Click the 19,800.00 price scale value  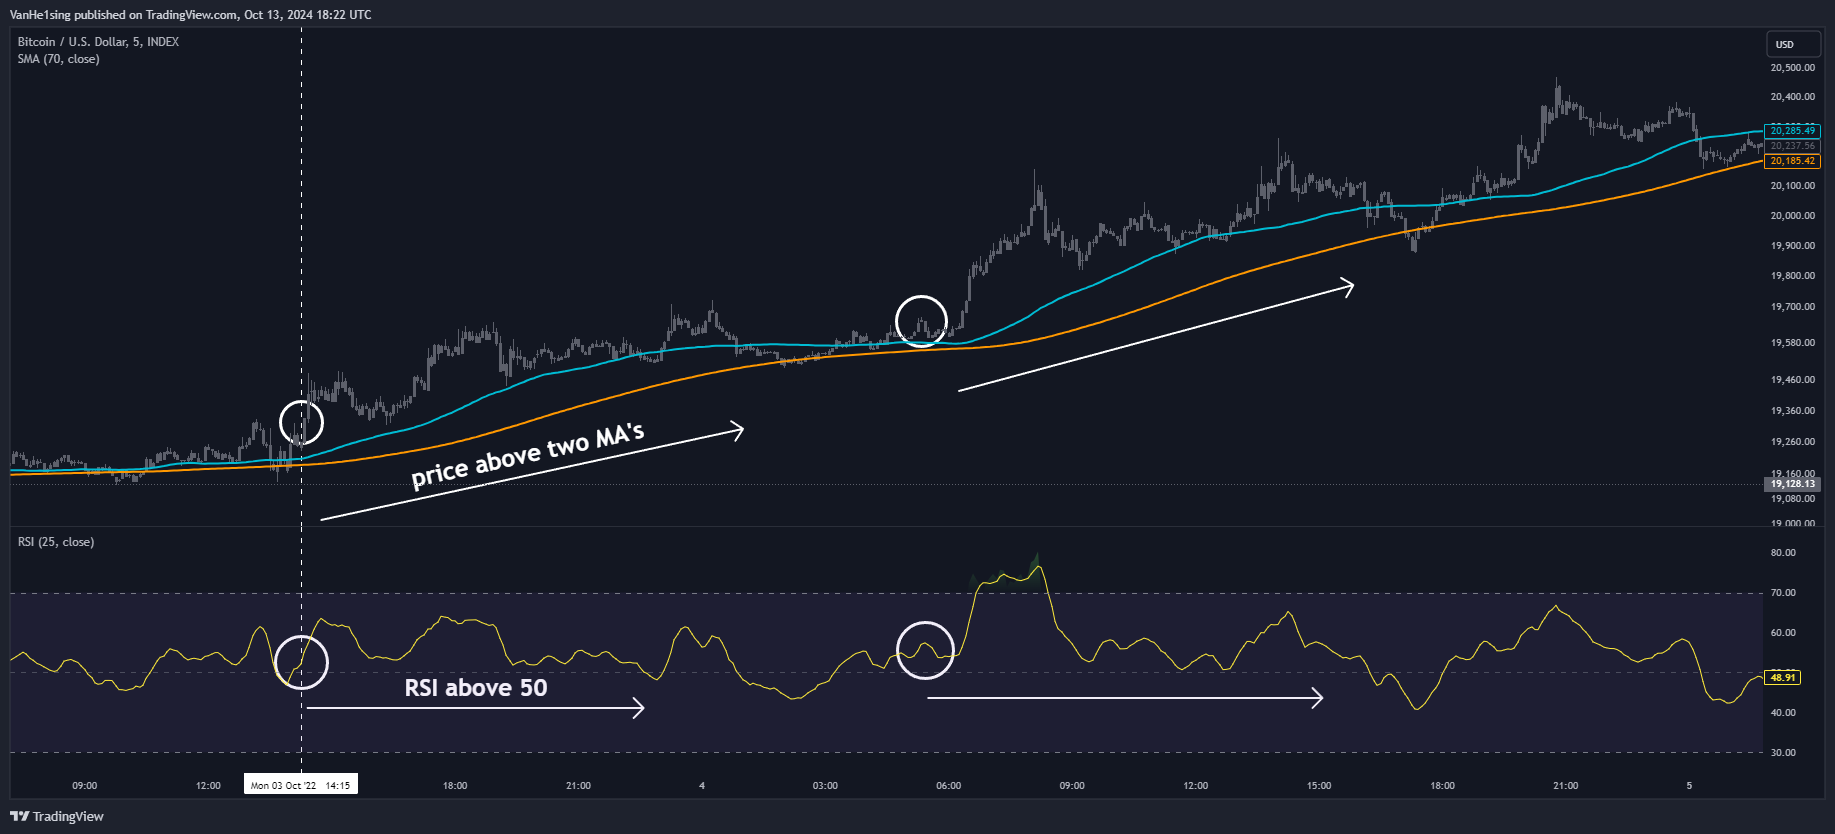click(1792, 276)
